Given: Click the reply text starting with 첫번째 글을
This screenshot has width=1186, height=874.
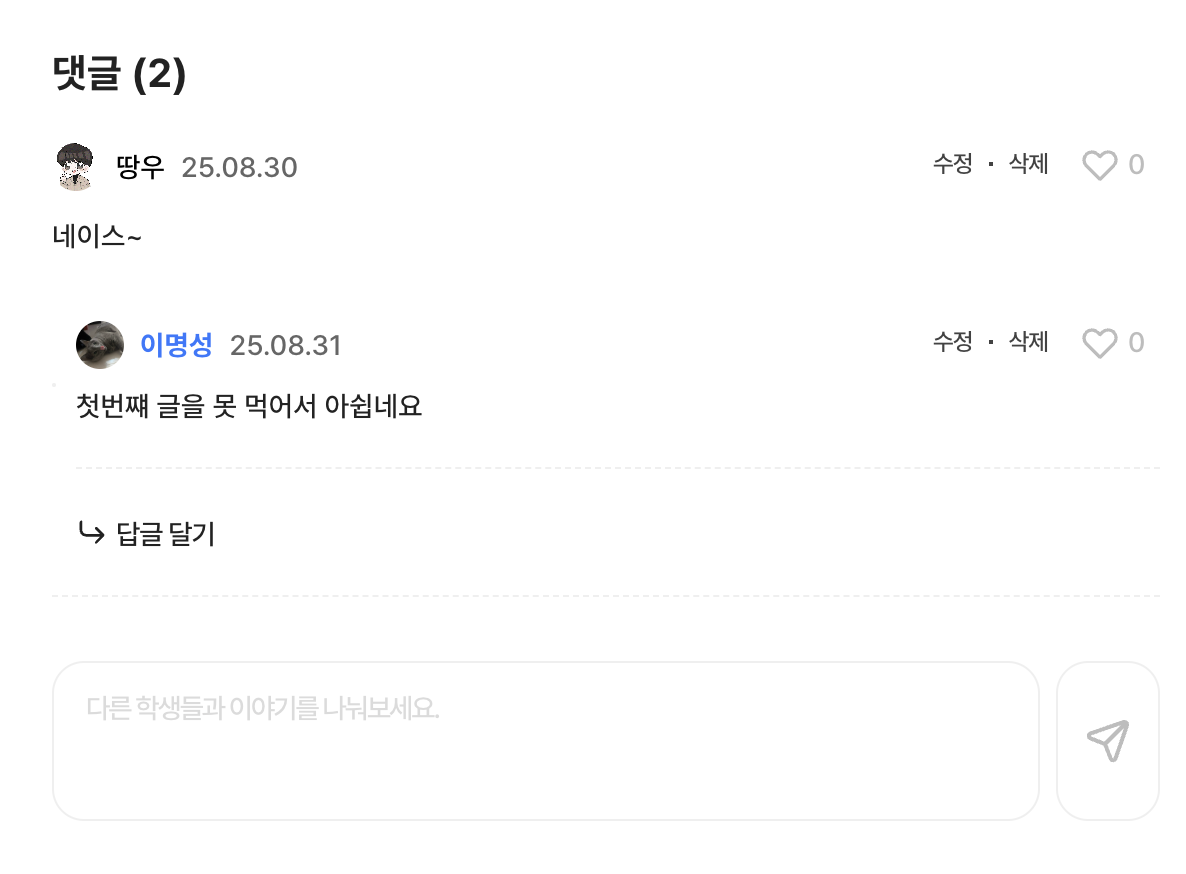Looking at the screenshot, I should tap(249, 407).
